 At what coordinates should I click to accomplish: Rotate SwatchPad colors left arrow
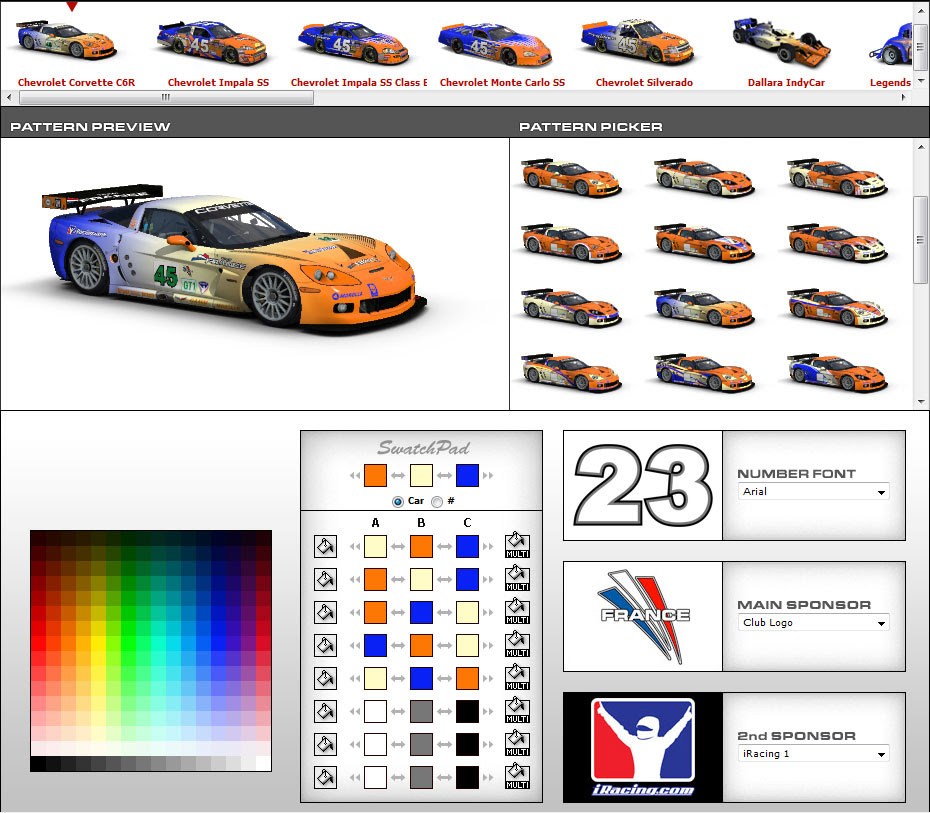point(355,476)
